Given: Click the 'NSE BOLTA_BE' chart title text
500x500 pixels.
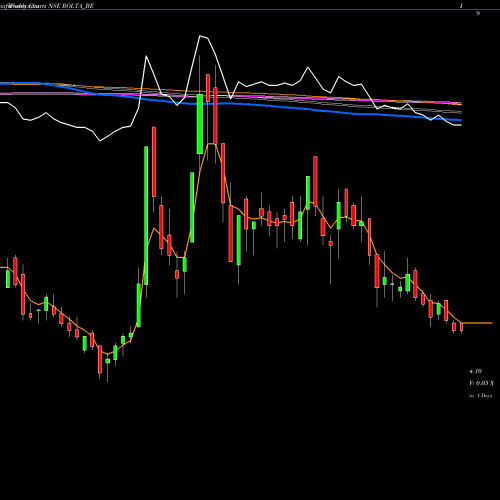Looking at the screenshot, I should [71, 6].
